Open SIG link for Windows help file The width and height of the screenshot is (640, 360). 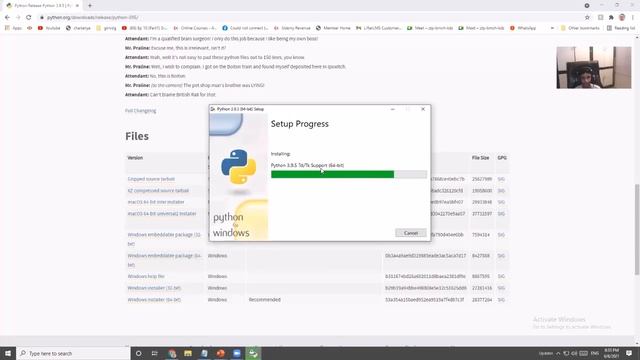(501, 276)
